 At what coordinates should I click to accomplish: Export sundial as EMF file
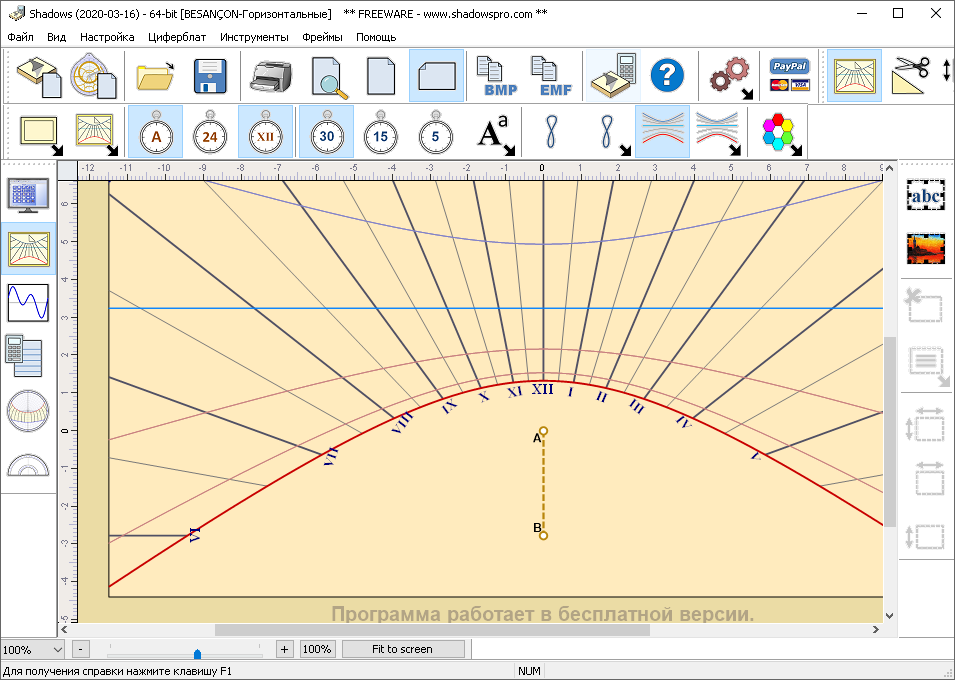(551, 76)
